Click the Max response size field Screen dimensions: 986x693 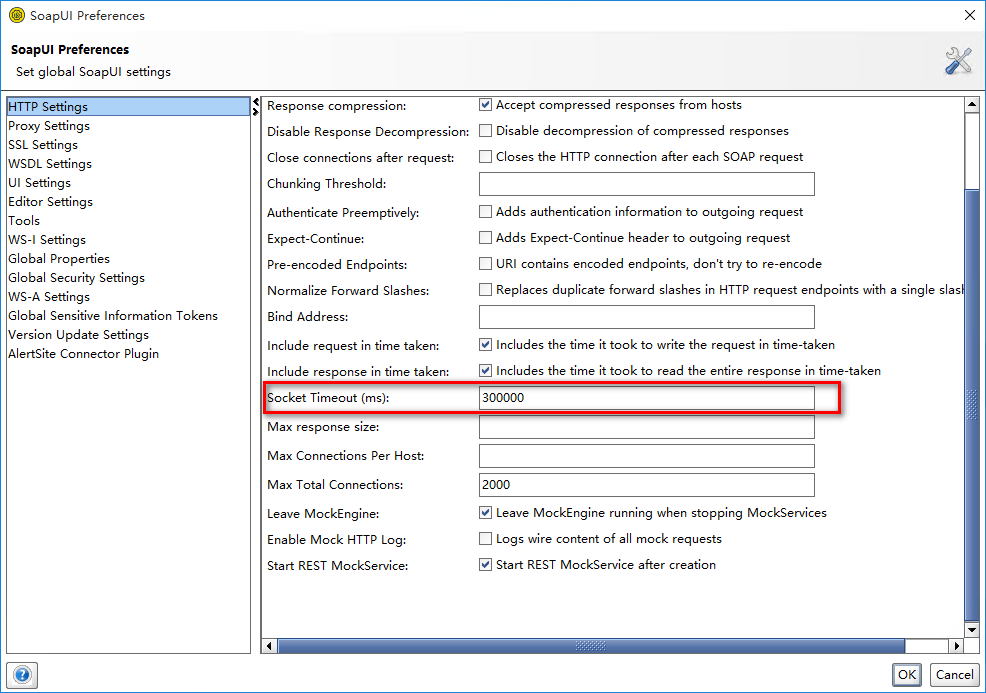646,427
